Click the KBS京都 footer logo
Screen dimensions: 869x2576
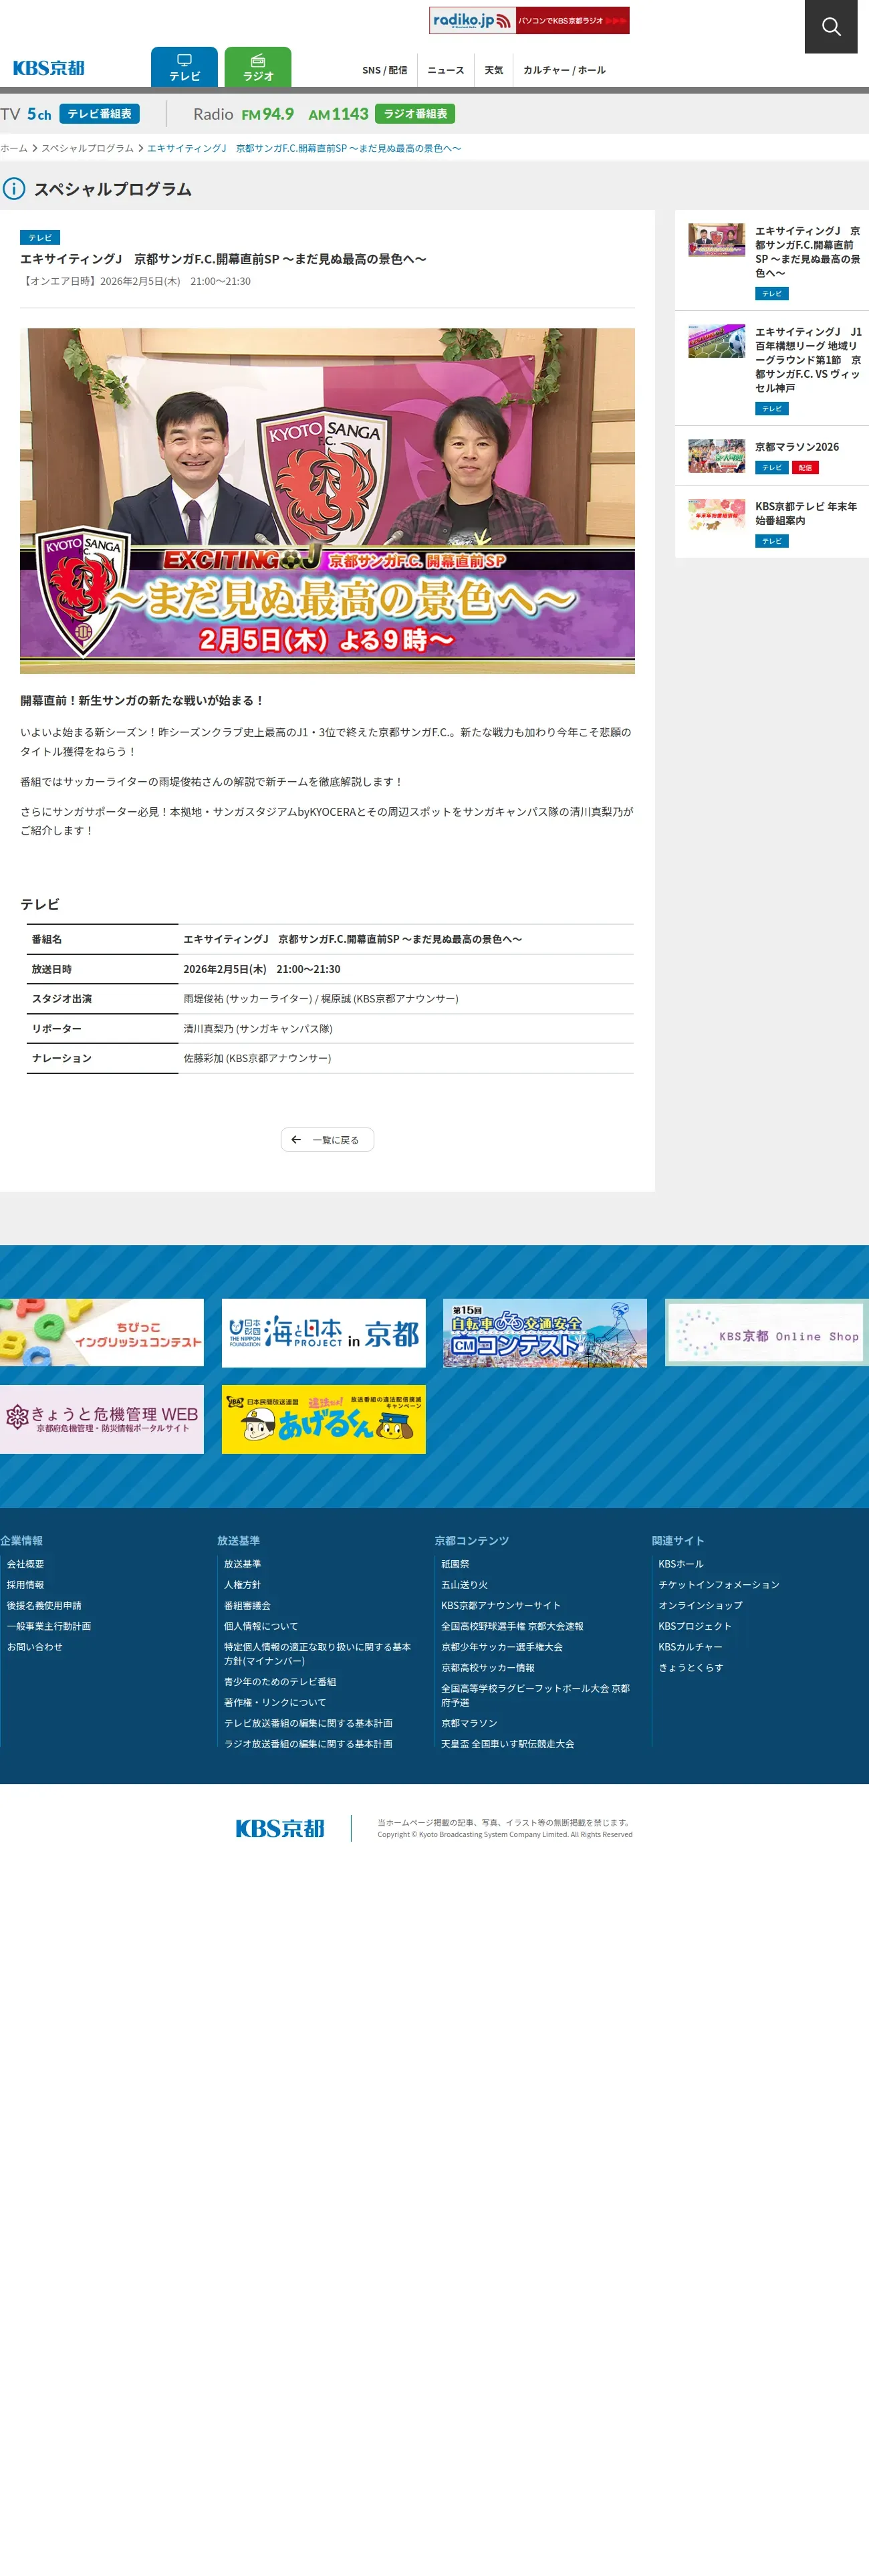coord(280,1828)
